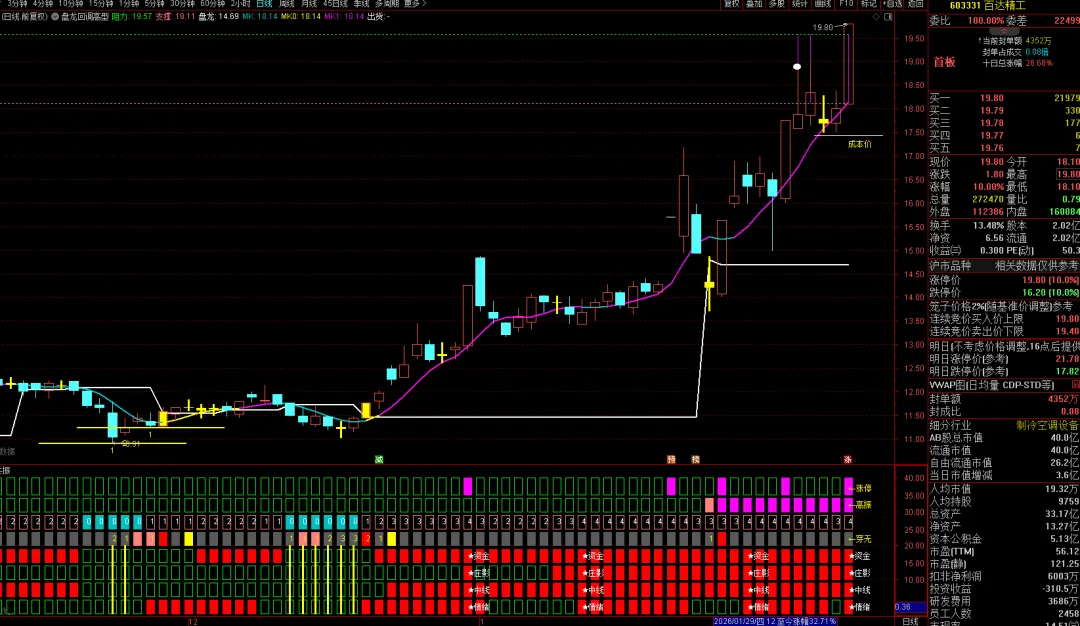Click the 统计 statistics button
Screen dimensions: 1080x626
pos(800,3)
